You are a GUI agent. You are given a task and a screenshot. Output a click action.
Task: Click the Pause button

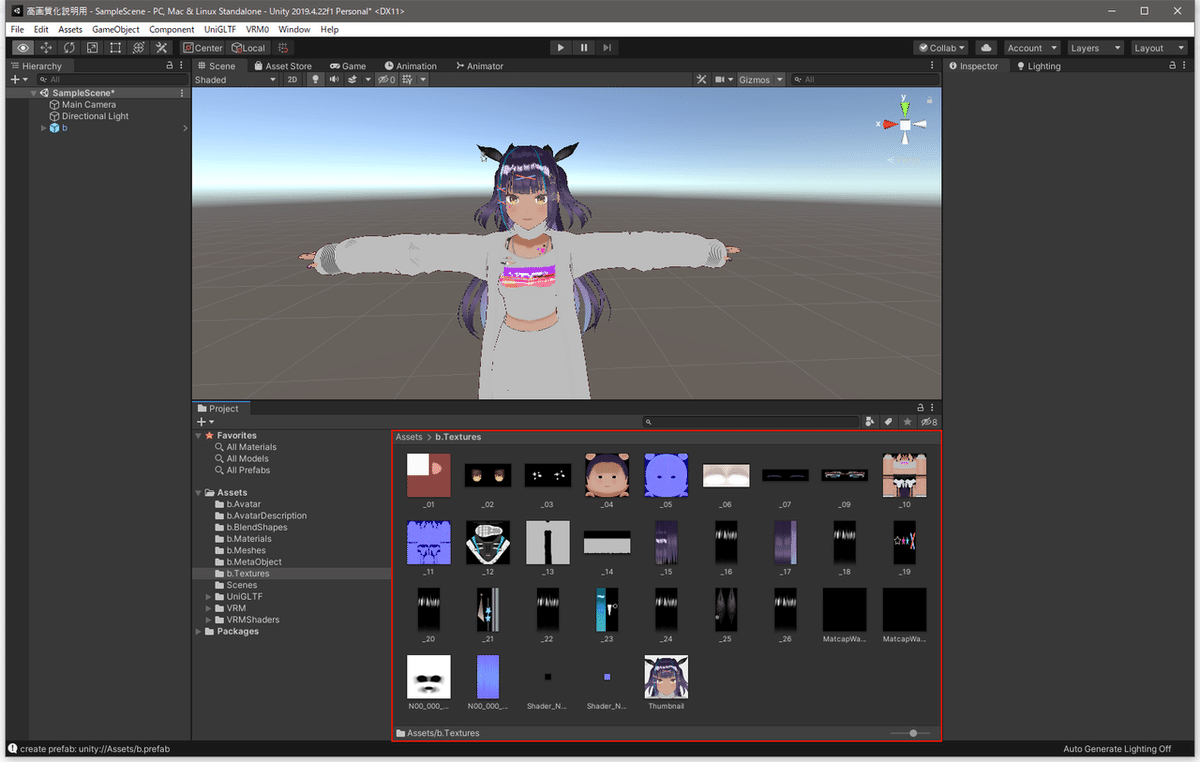click(x=584, y=48)
